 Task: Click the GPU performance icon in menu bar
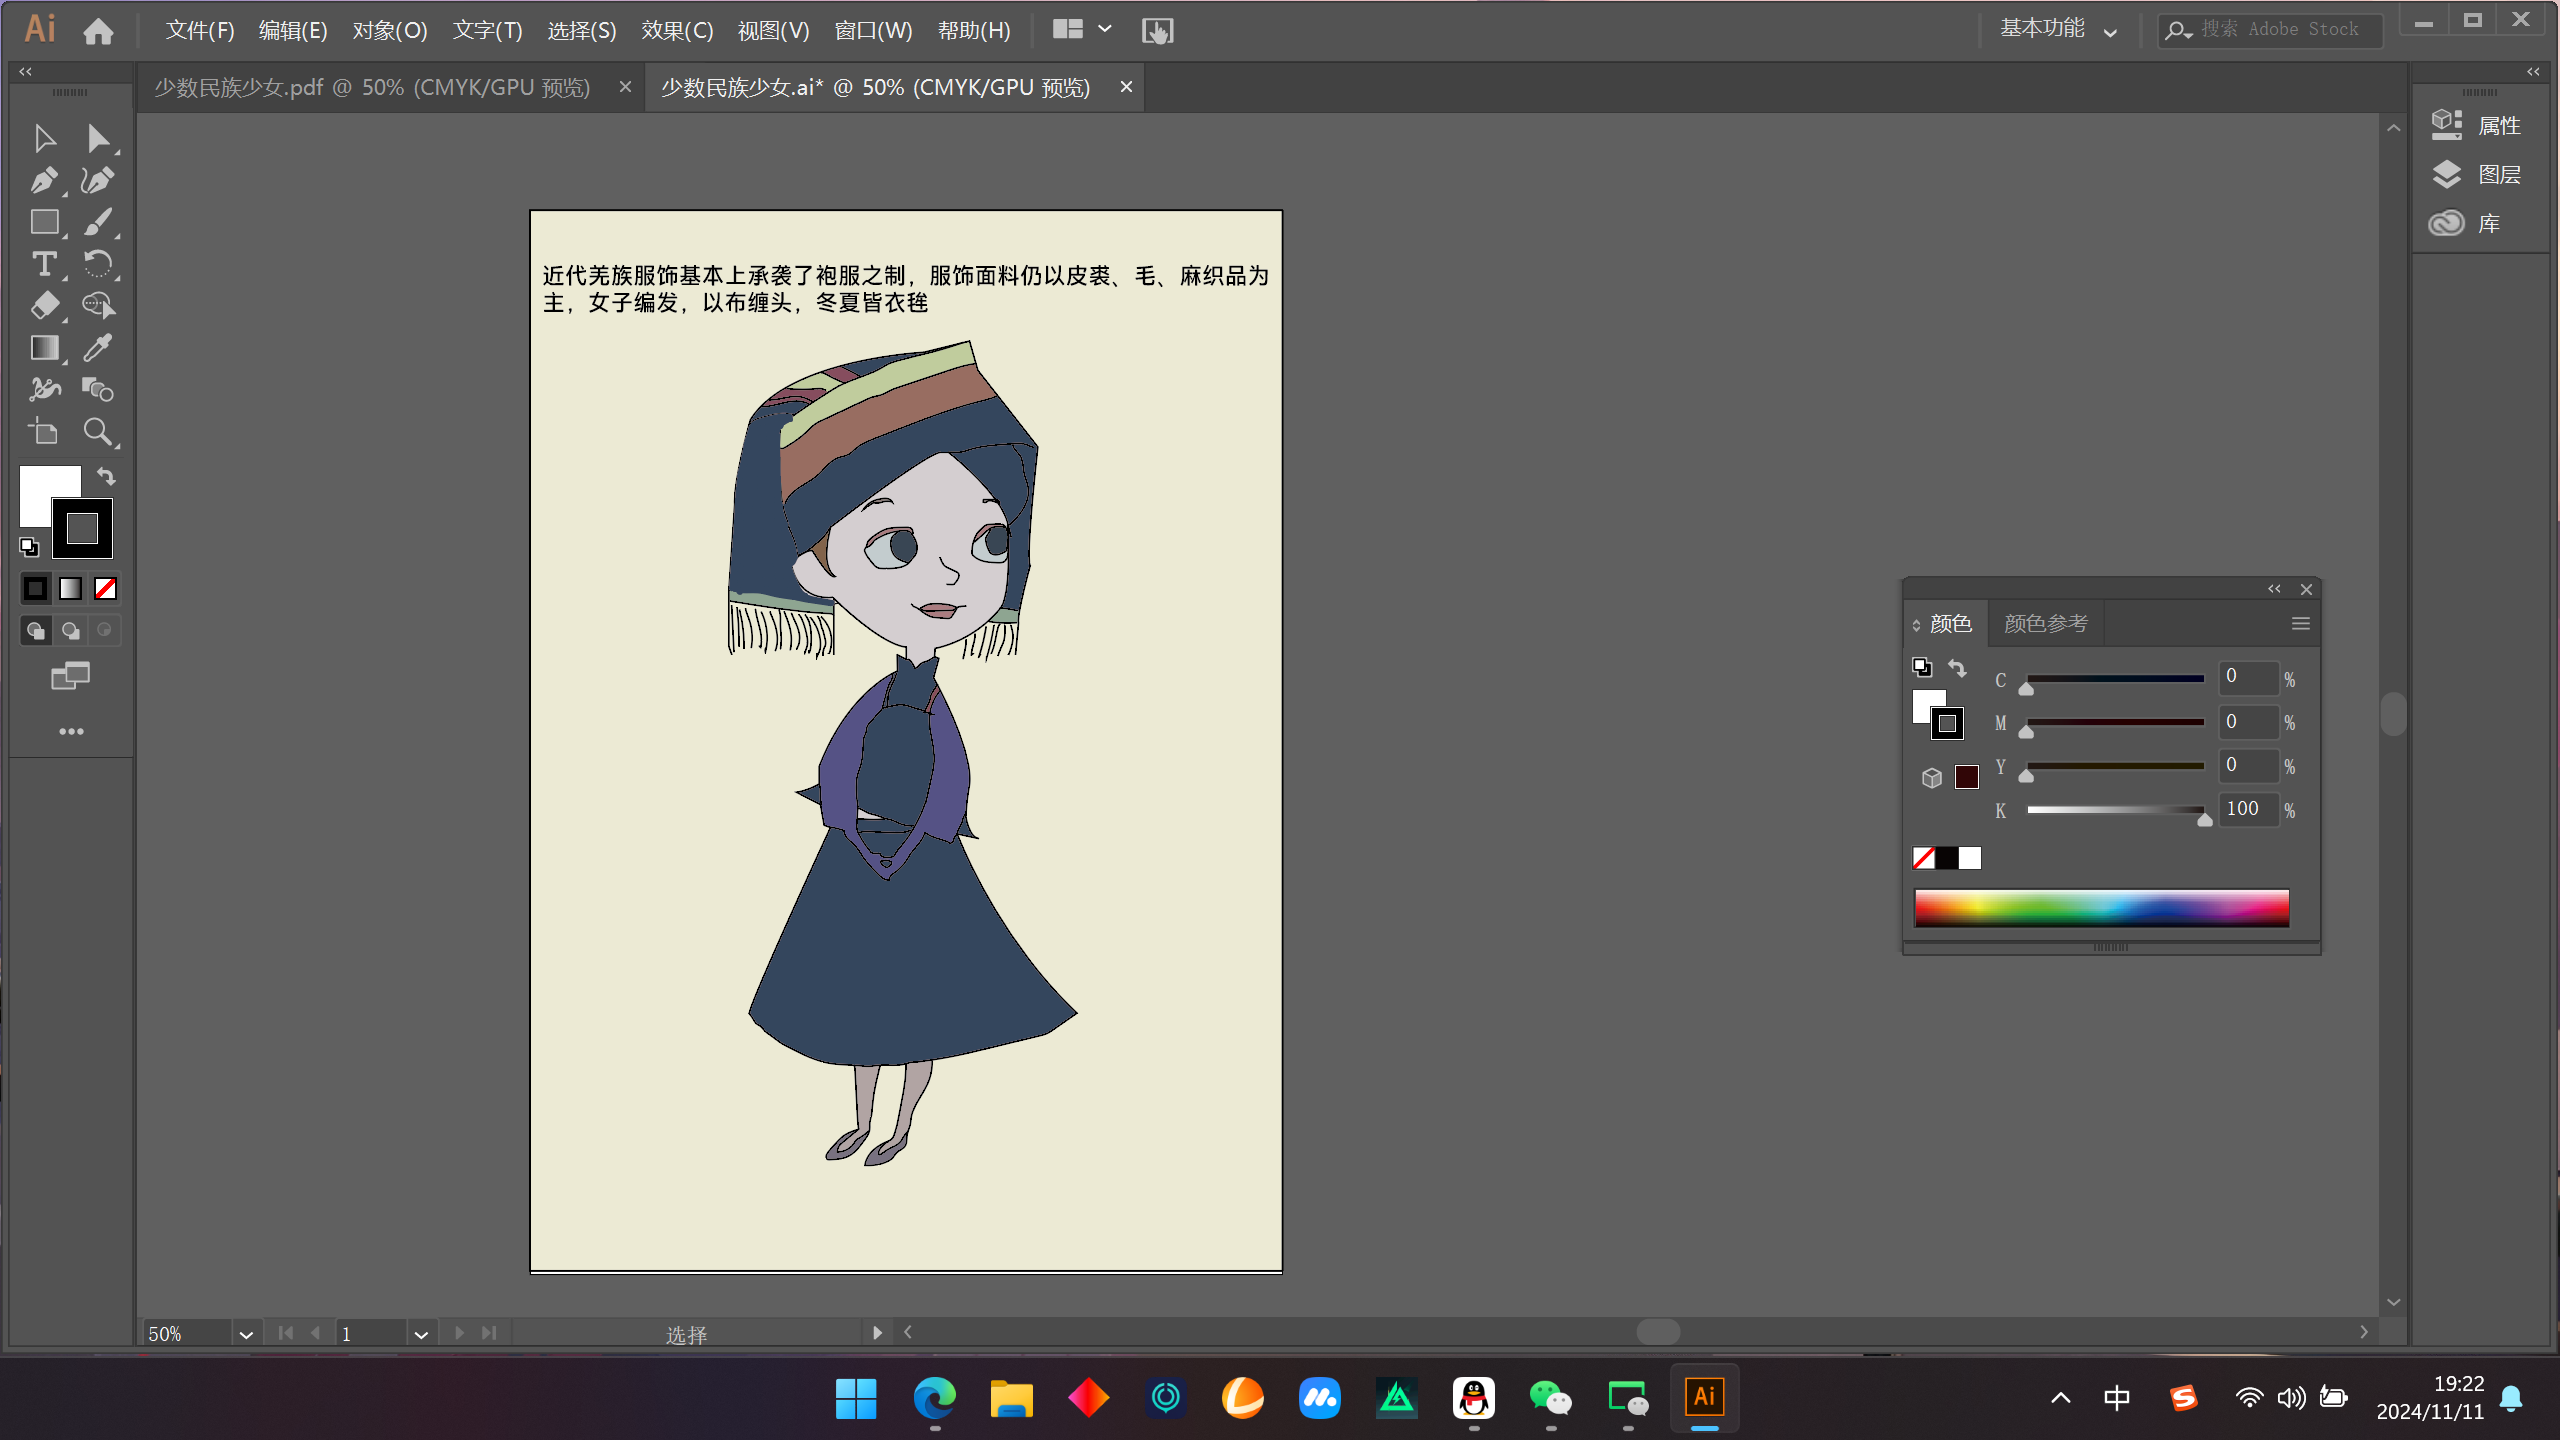(1157, 31)
